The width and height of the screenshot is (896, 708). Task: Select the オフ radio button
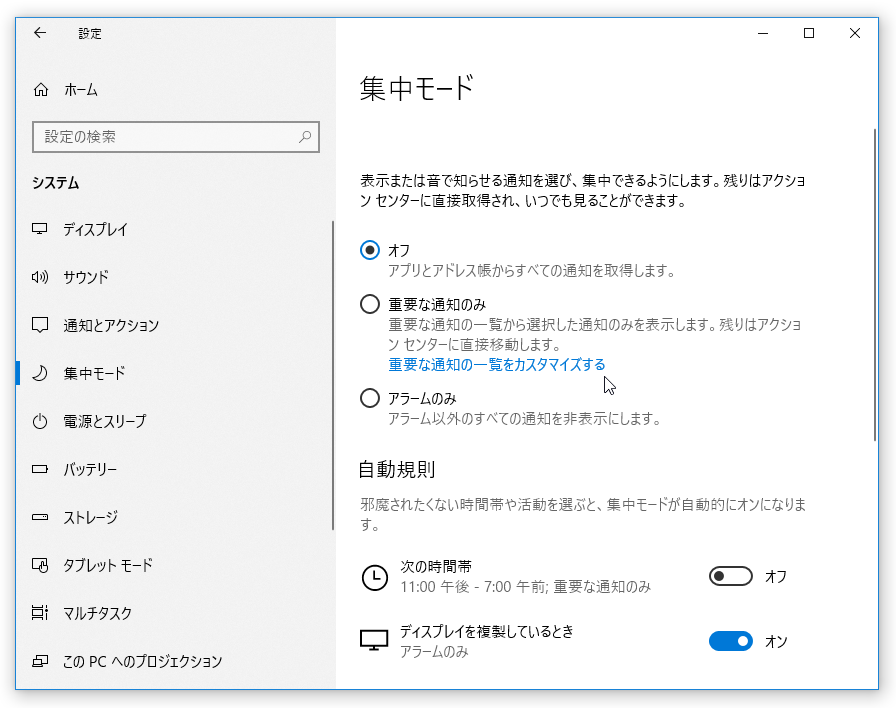click(x=370, y=250)
